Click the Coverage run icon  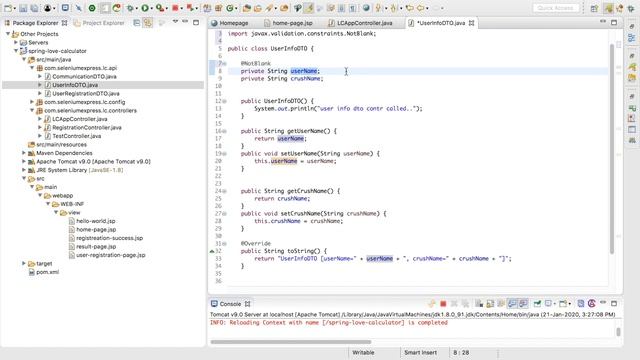click(x=160, y=8)
